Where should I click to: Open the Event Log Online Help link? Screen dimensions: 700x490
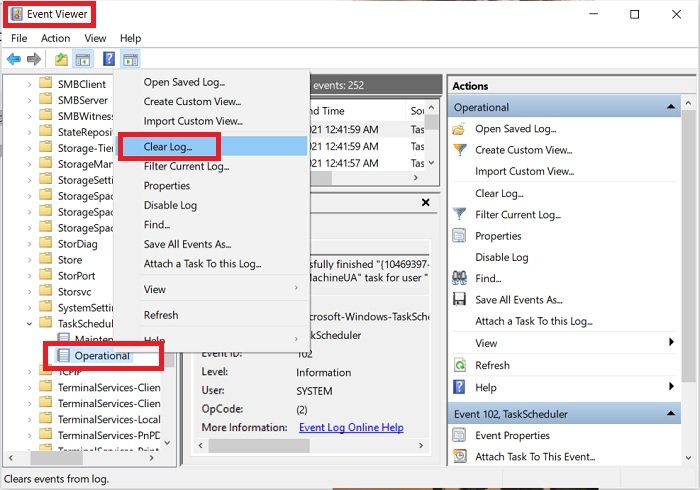click(351, 427)
